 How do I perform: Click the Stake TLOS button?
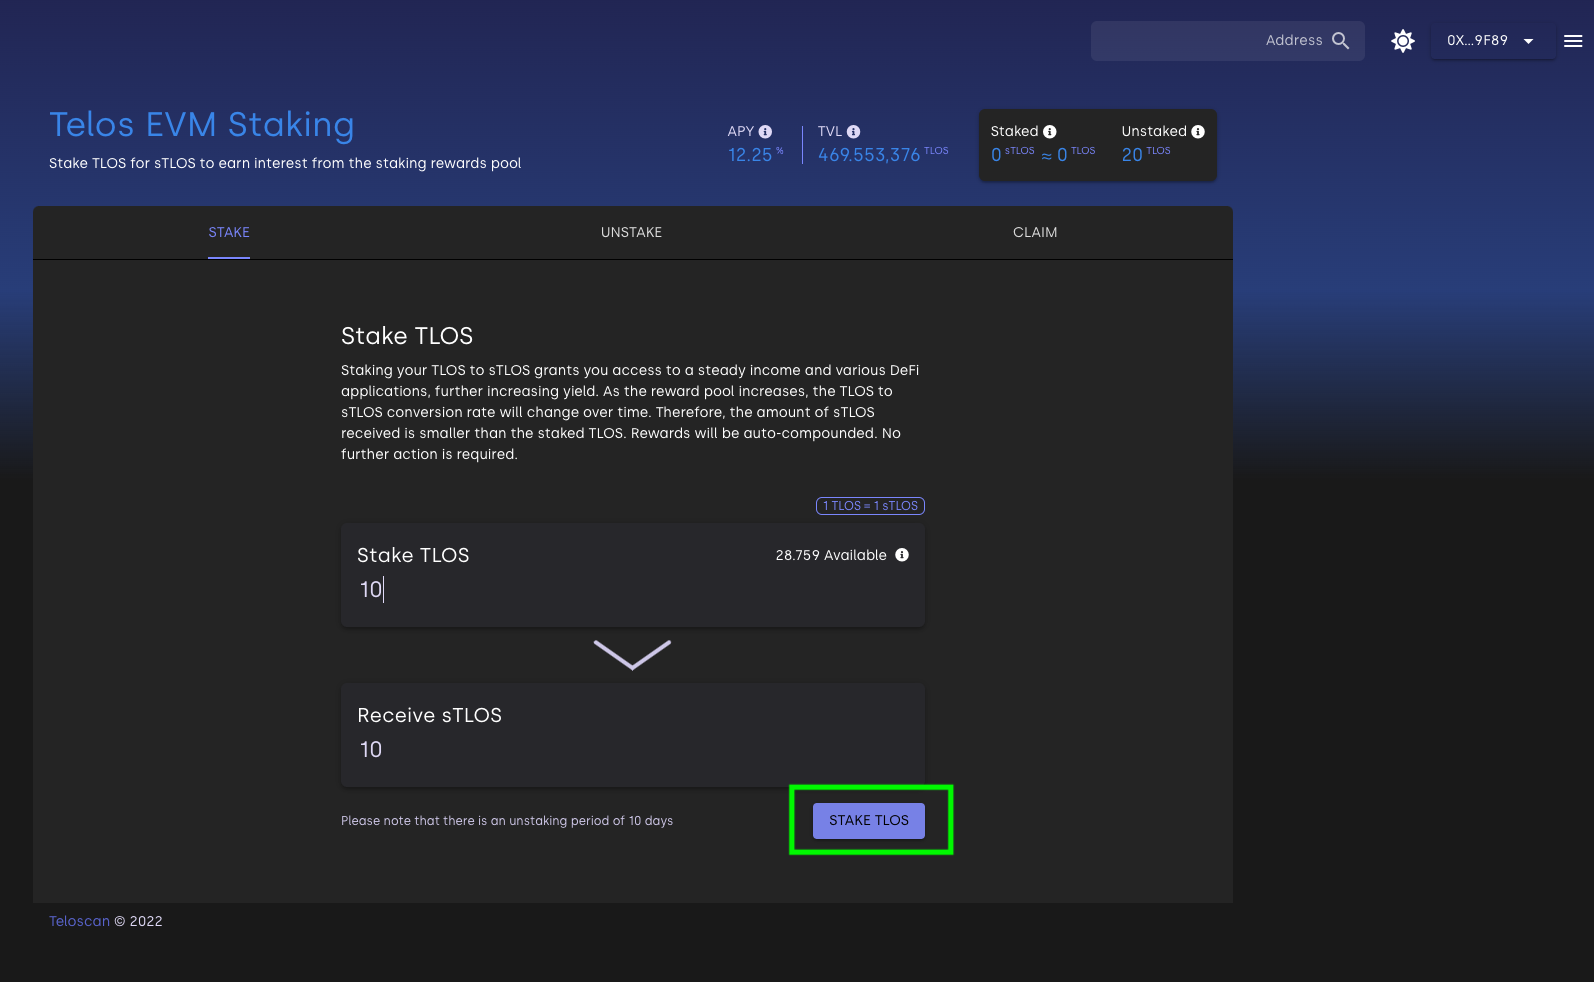coord(868,821)
